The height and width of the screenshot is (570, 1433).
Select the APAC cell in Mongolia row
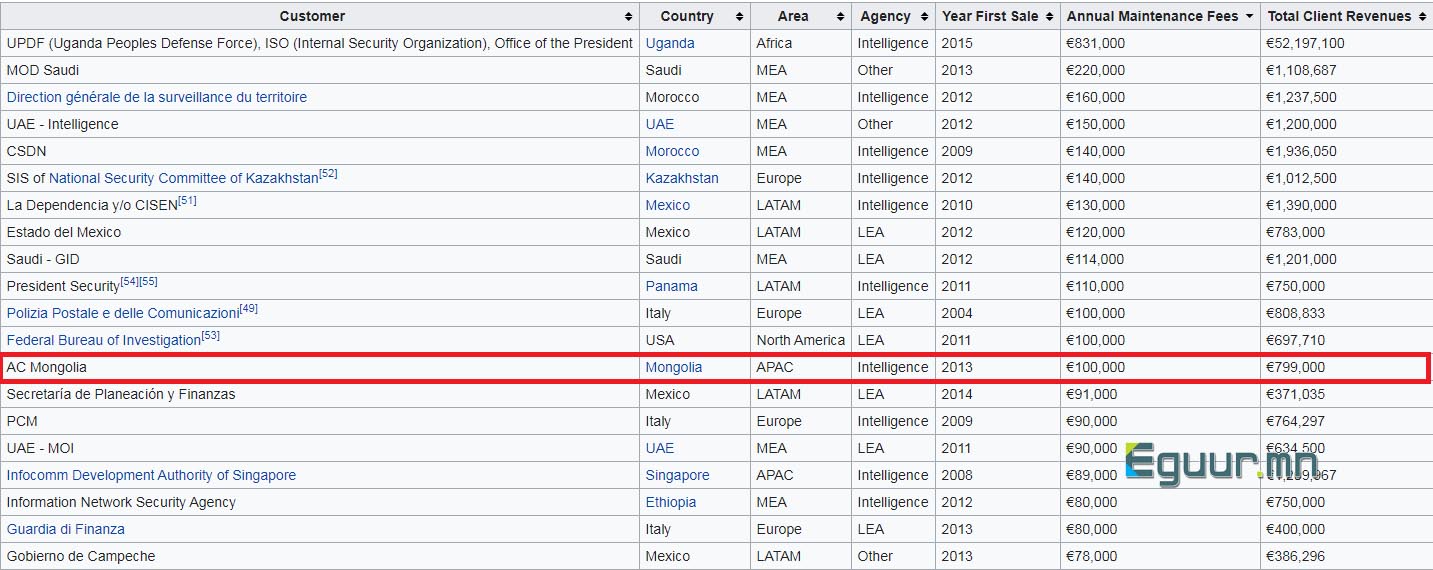[x=801, y=367]
